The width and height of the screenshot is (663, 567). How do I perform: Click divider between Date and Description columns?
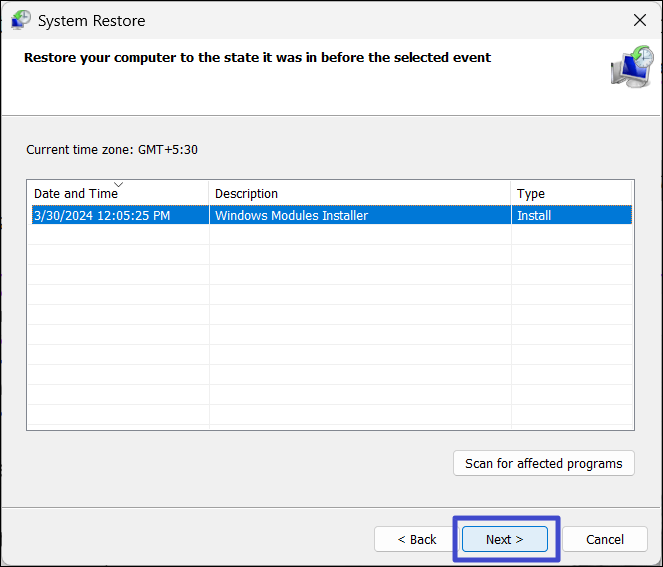(x=209, y=194)
